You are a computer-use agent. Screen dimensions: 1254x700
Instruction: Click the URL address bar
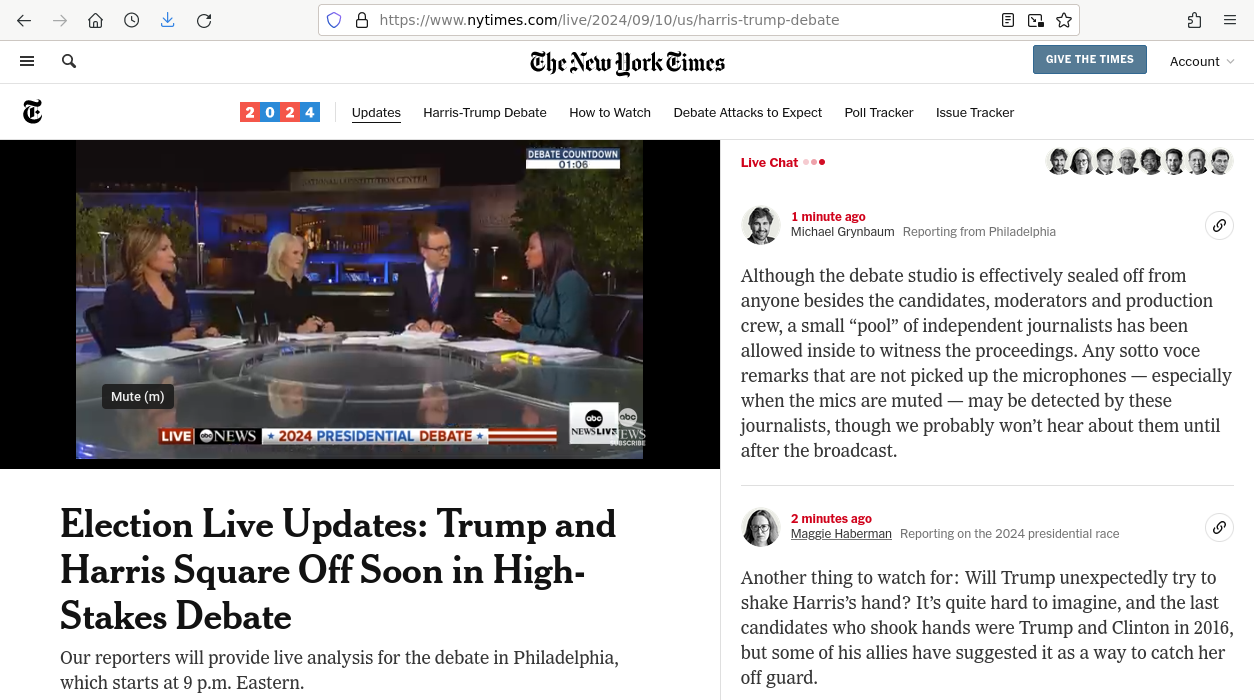coord(660,20)
